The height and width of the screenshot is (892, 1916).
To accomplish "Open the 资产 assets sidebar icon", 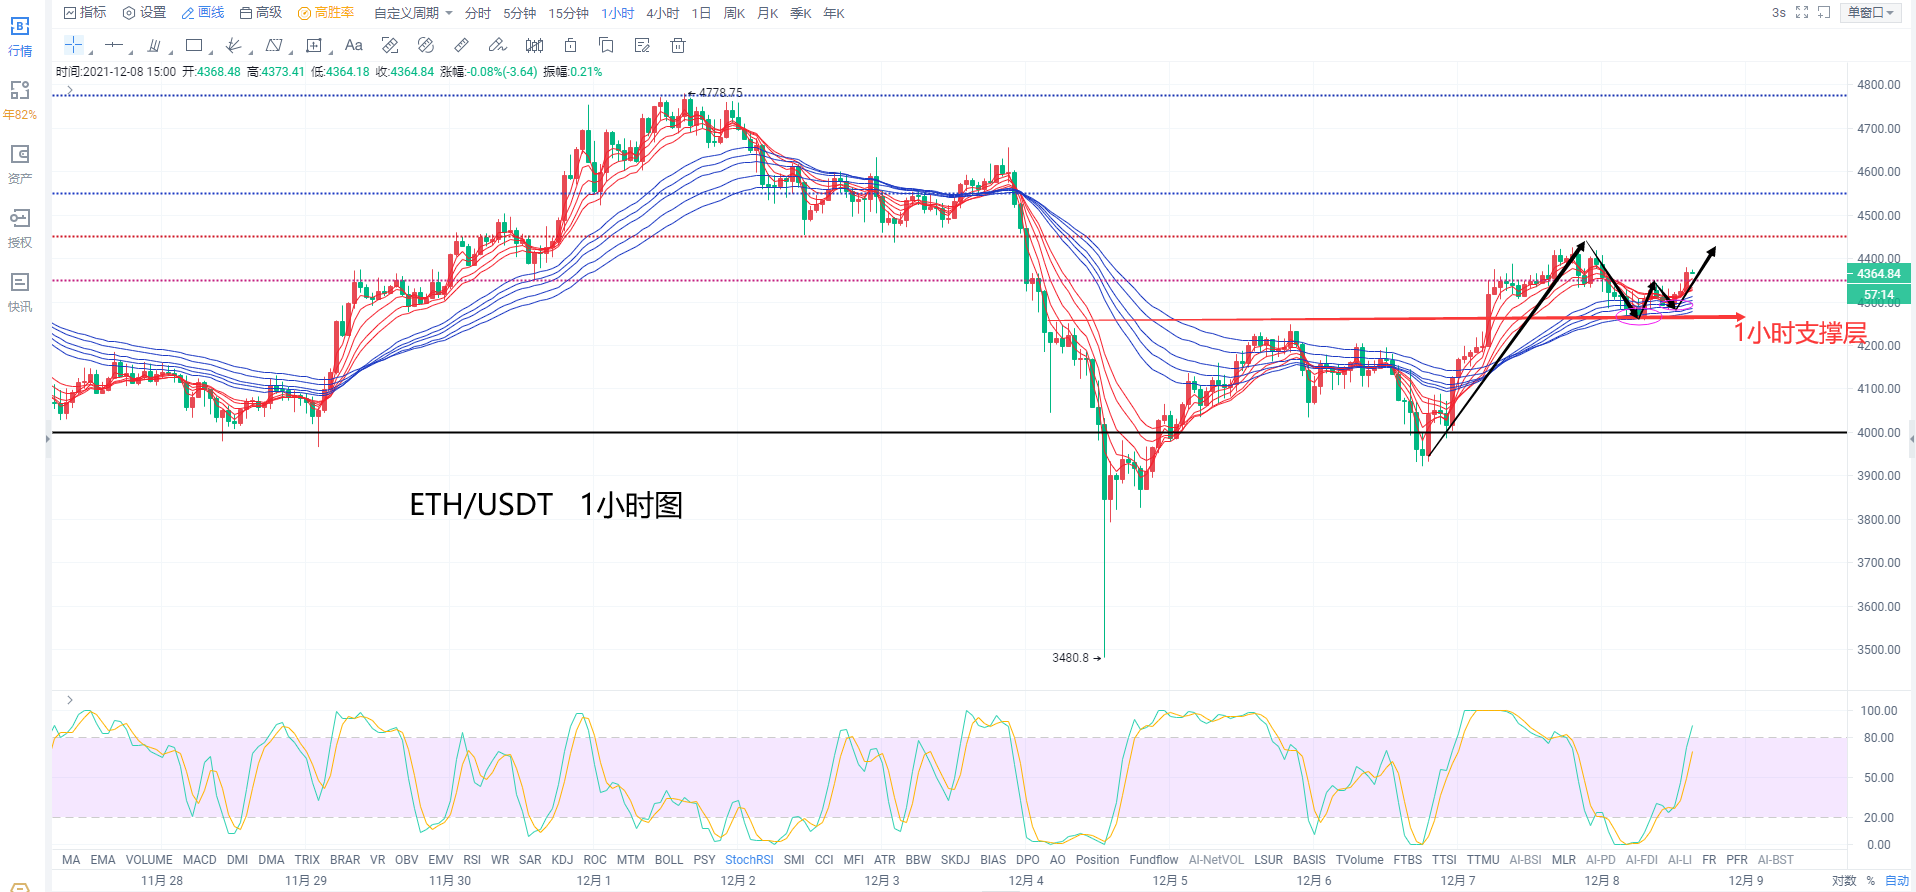I will click(x=20, y=163).
